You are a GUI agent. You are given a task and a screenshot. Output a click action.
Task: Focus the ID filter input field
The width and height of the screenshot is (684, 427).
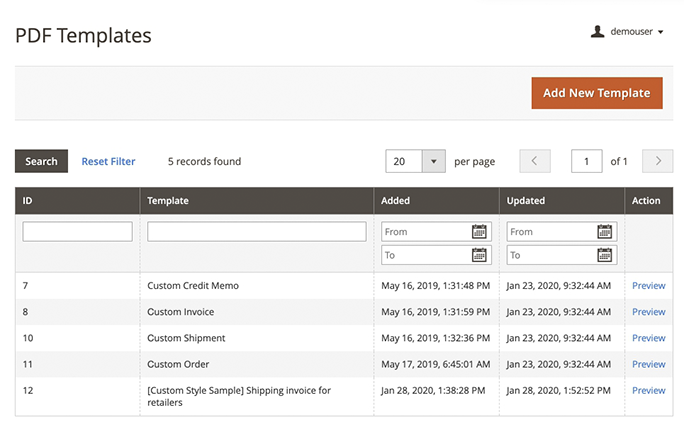(x=78, y=232)
